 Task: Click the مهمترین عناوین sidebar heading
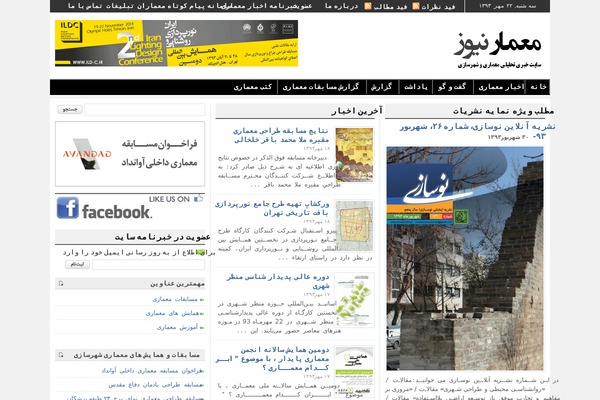click(x=177, y=284)
